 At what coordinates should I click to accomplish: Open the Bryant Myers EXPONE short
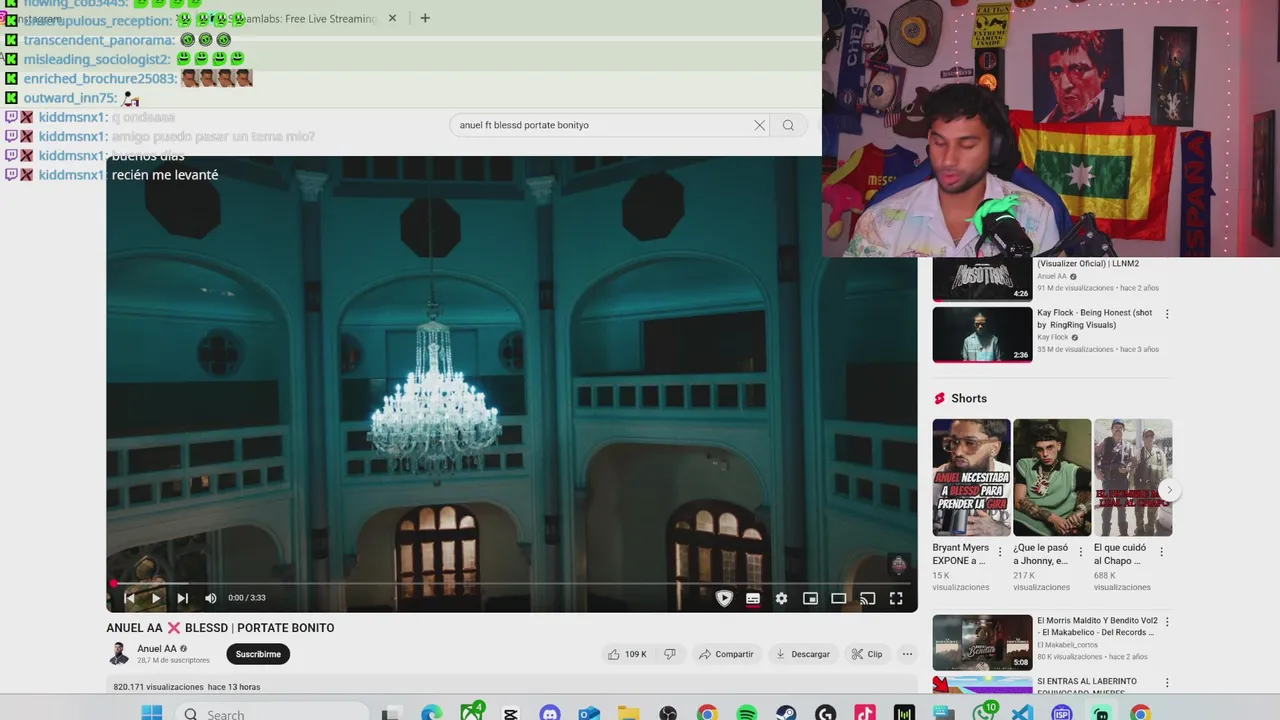(971, 477)
